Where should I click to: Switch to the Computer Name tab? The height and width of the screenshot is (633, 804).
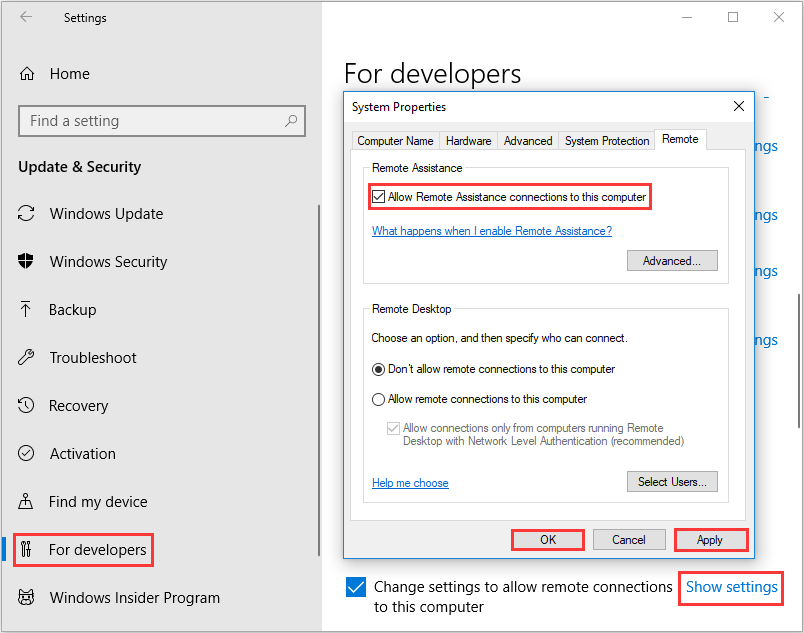(395, 141)
